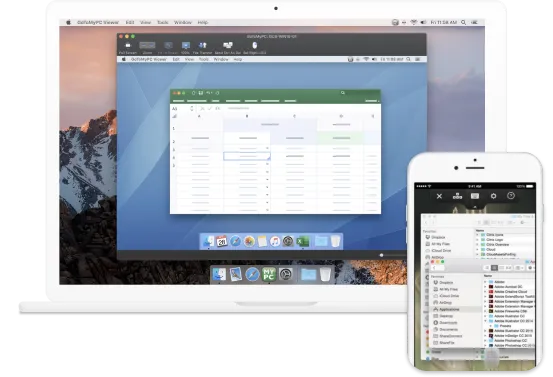Viewport: 553px width, 377px height.
Task: Click the Set Right-click mouse icon
Action: click(255, 45)
